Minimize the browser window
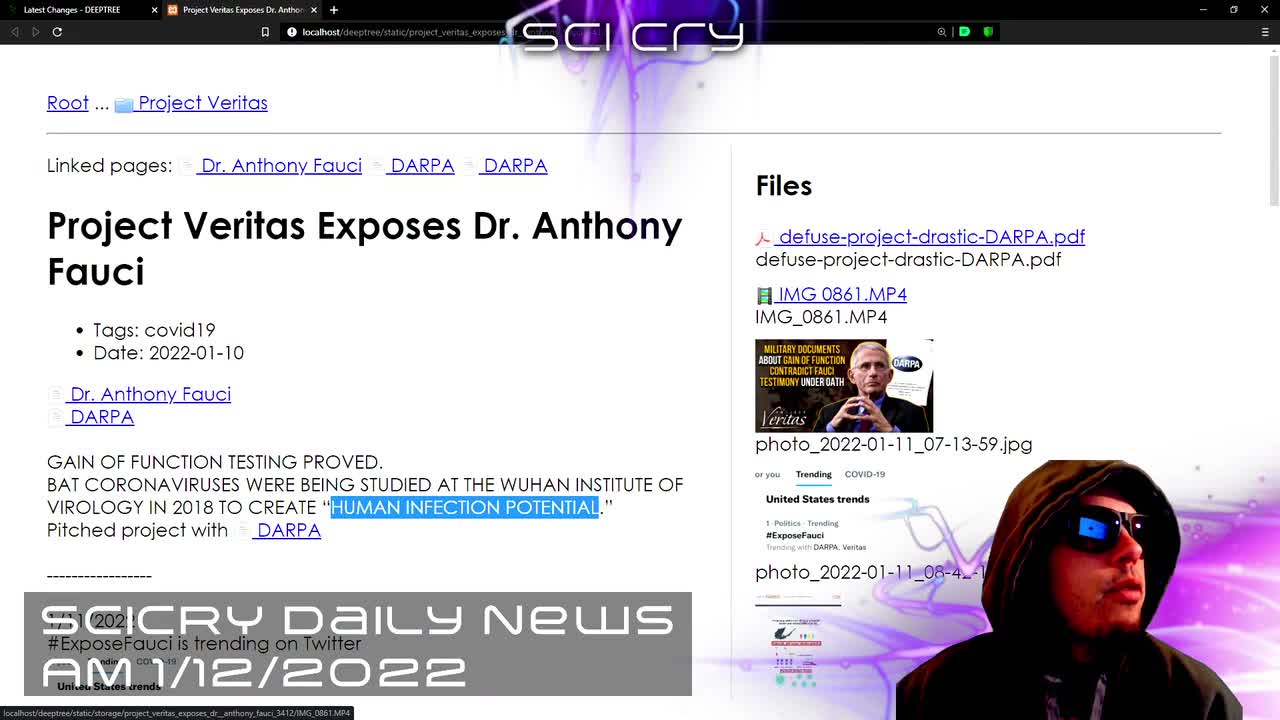The image size is (1280, 720). 1204,10
